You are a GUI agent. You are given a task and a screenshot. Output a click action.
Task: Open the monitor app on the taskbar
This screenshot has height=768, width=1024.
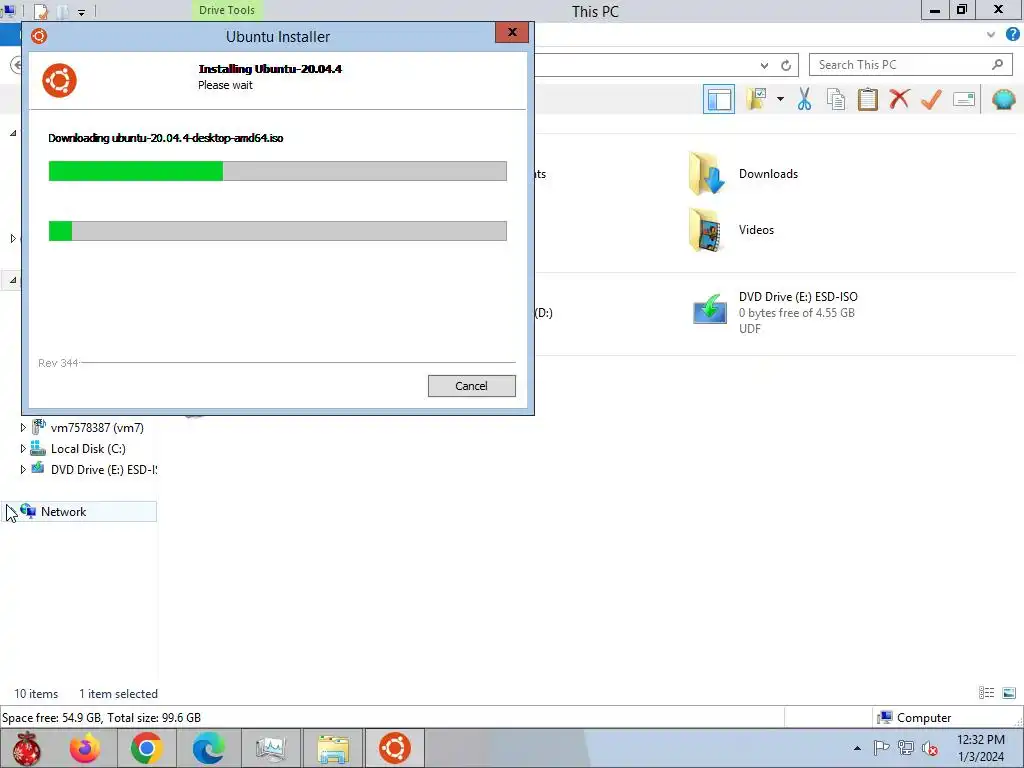(270, 748)
